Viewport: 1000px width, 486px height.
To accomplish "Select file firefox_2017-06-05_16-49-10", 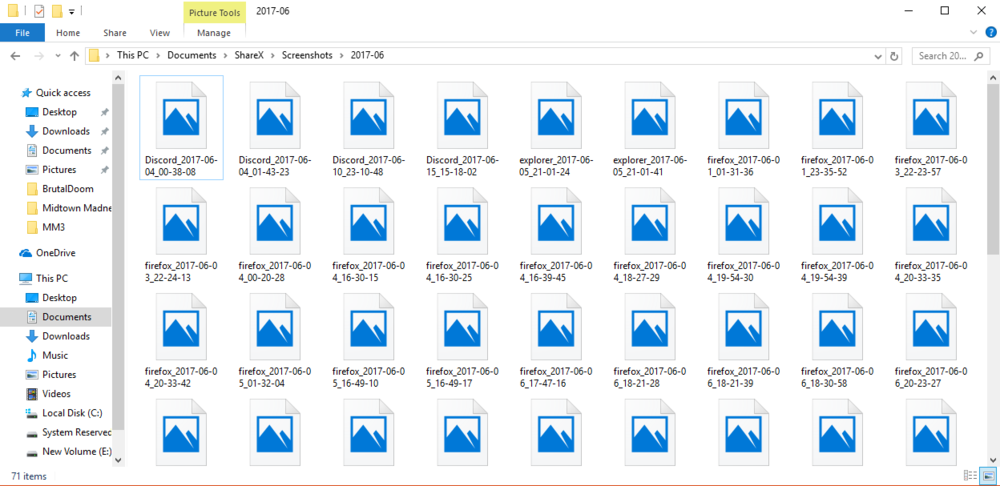I will tap(369, 342).
